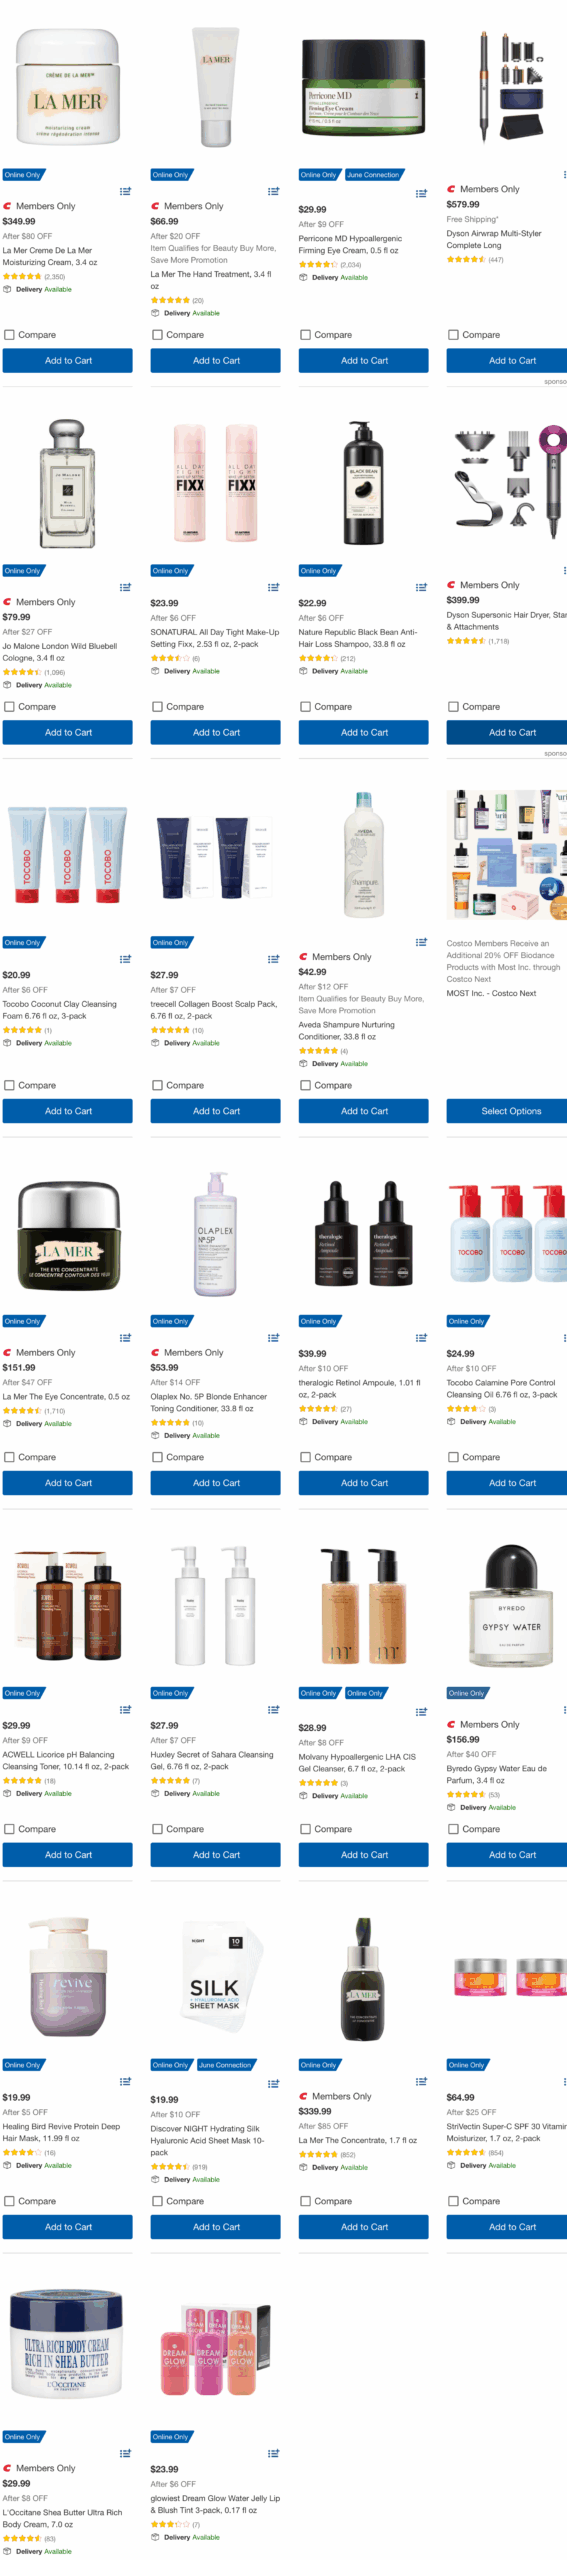The image size is (567, 2560).
Task: Click list icon for Aveda Shampure Conditioner
Action: 421,942
